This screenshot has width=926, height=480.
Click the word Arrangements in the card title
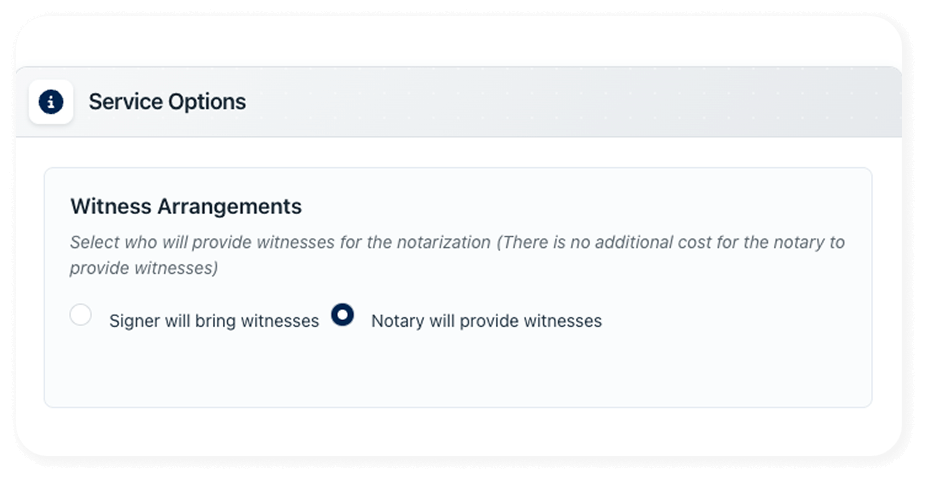(x=229, y=207)
